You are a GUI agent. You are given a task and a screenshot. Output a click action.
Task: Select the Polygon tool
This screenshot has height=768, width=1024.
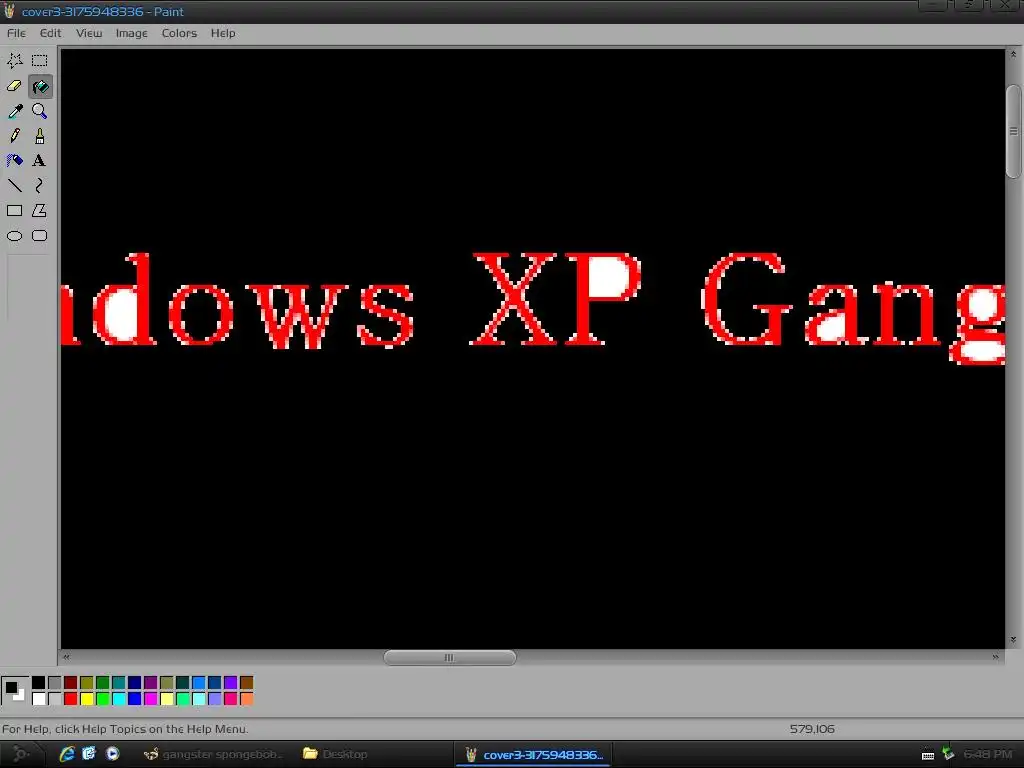coord(40,210)
